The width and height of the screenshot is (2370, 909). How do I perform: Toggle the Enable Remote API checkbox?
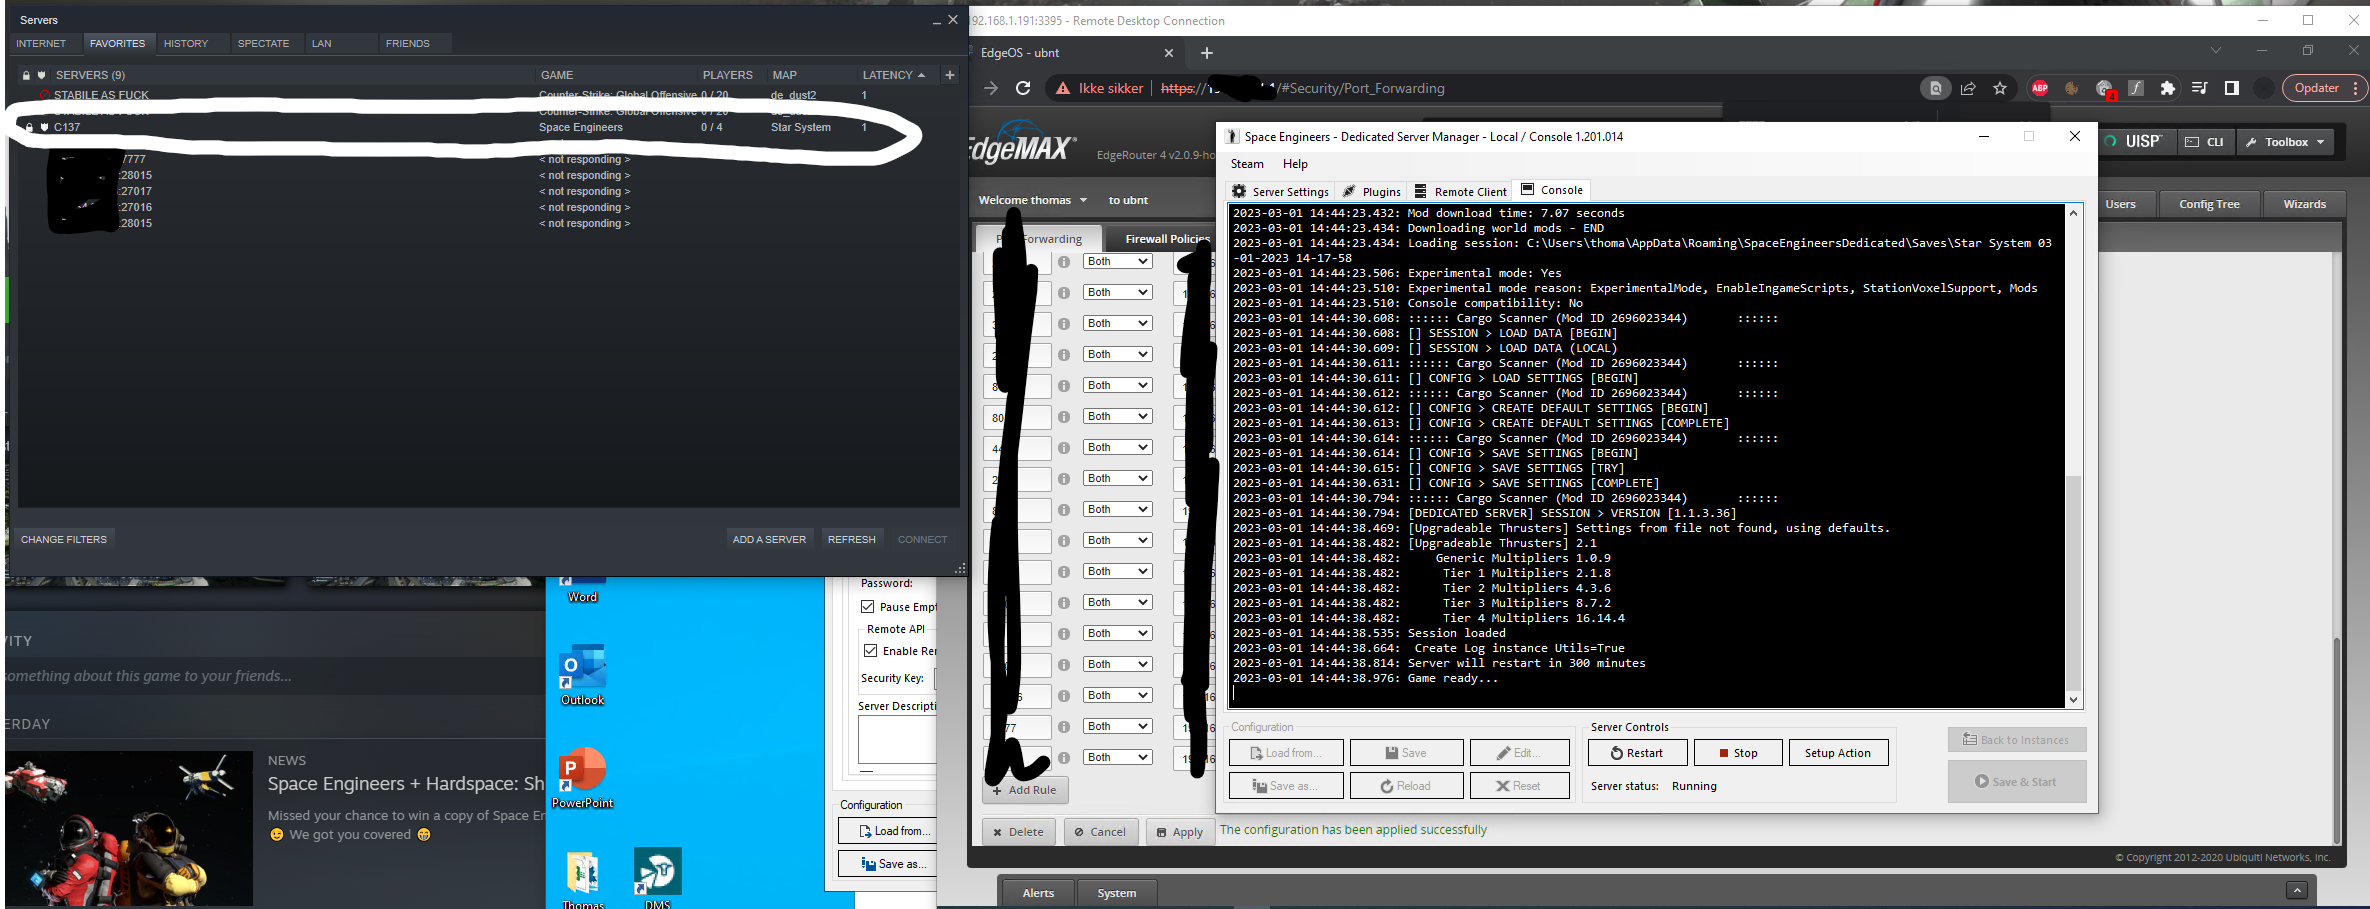pos(871,651)
